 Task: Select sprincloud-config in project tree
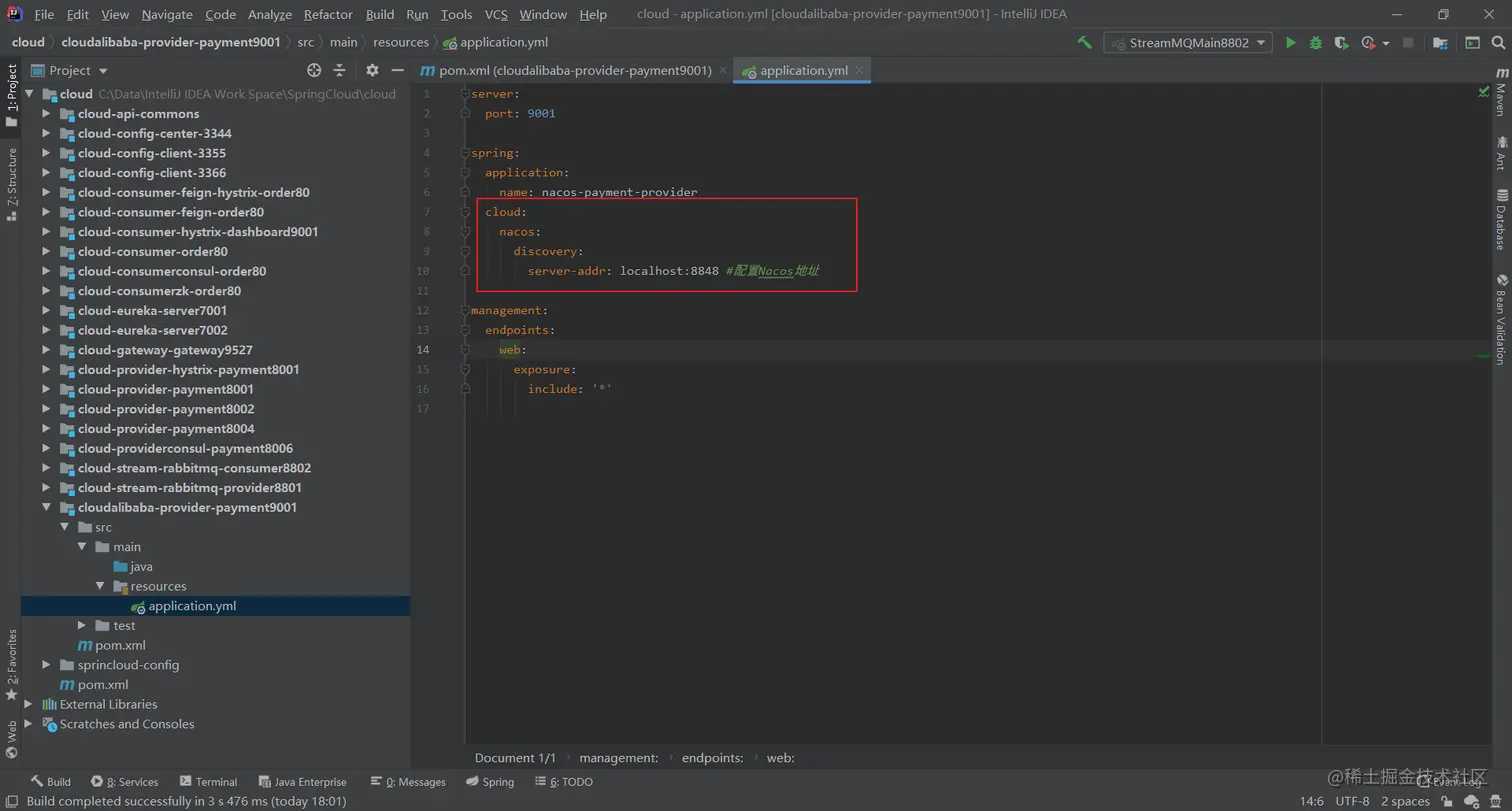tap(128, 665)
